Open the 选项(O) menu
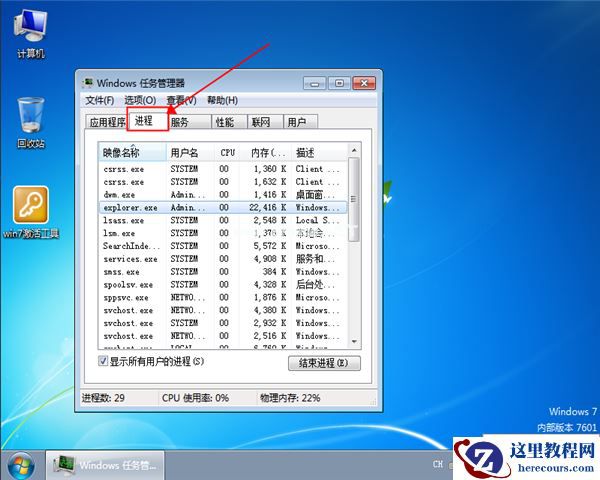The image size is (600, 480). [x=140, y=100]
